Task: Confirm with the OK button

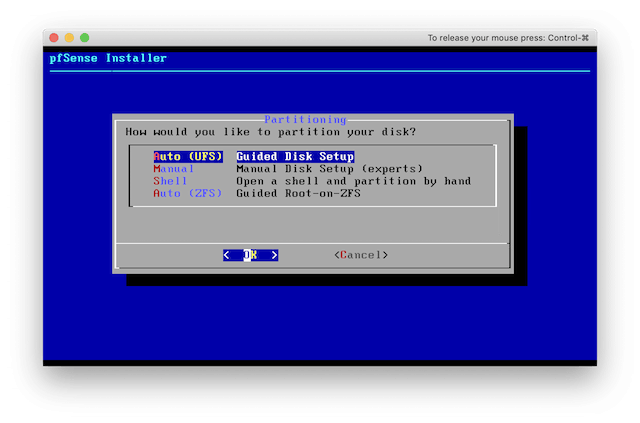Action: 251,255
